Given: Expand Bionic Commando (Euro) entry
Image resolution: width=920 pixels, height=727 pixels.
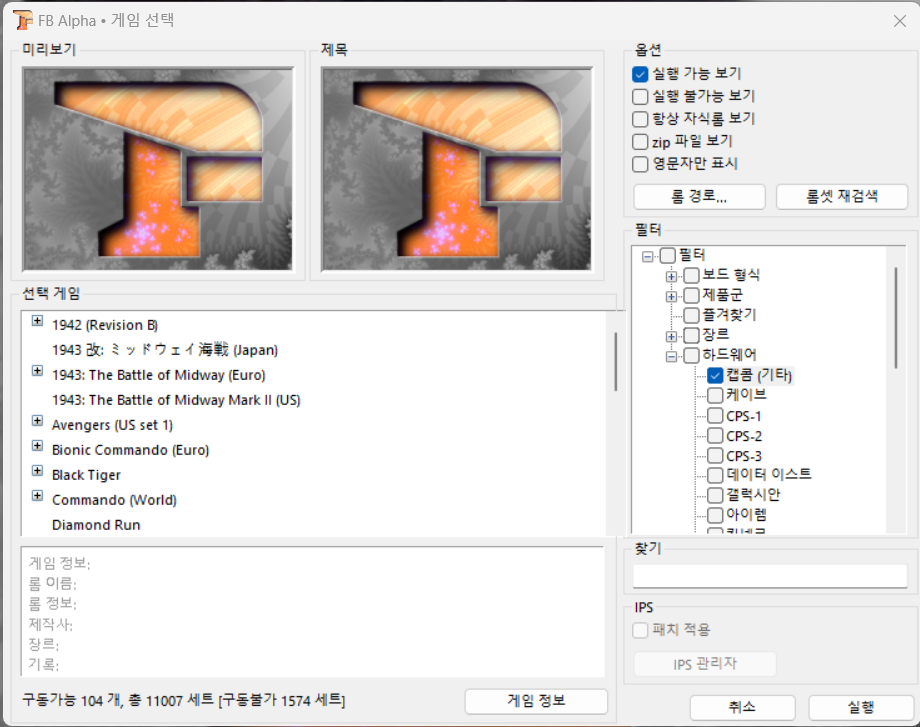Looking at the screenshot, I should pos(38,446).
